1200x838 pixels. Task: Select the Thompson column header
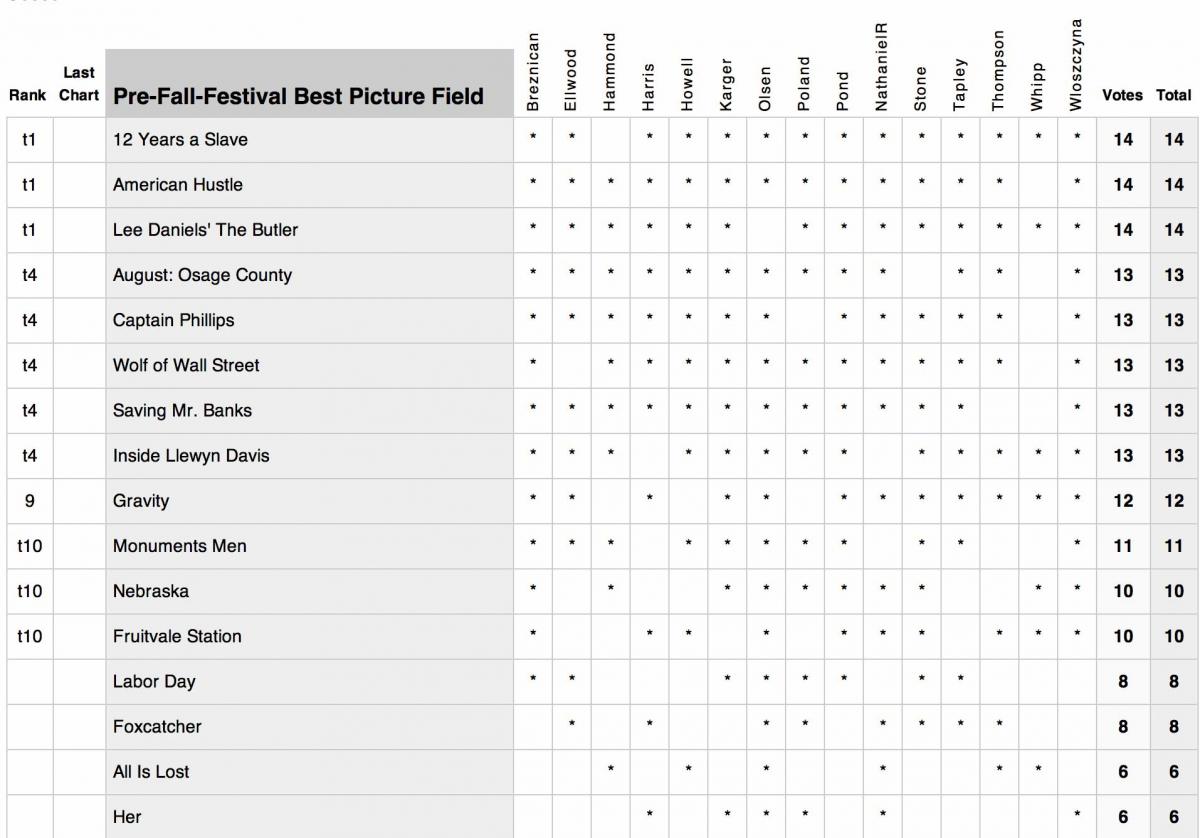coord(998,70)
